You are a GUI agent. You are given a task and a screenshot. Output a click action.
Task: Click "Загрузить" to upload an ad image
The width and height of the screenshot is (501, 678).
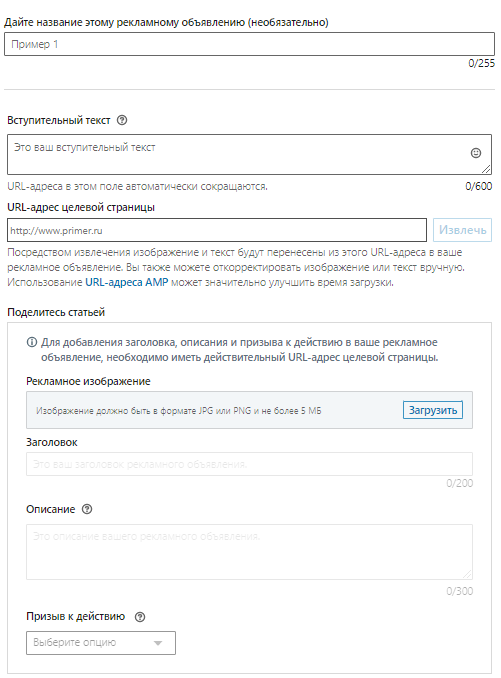click(x=433, y=410)
